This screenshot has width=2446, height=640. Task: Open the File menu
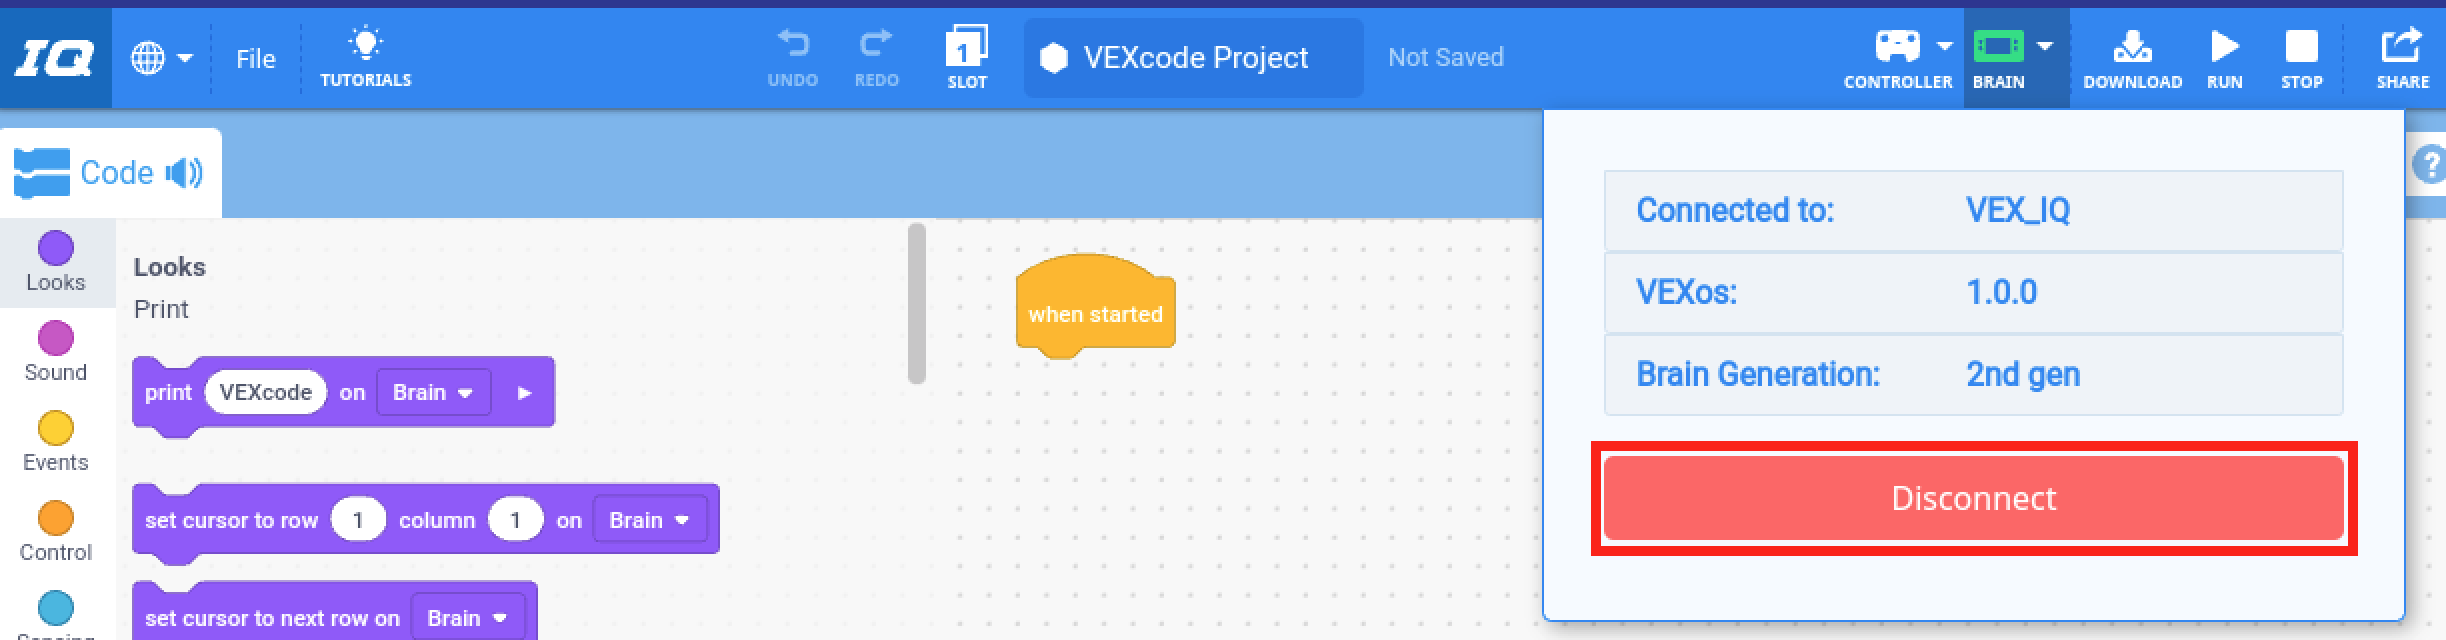(x=255, y=58)
